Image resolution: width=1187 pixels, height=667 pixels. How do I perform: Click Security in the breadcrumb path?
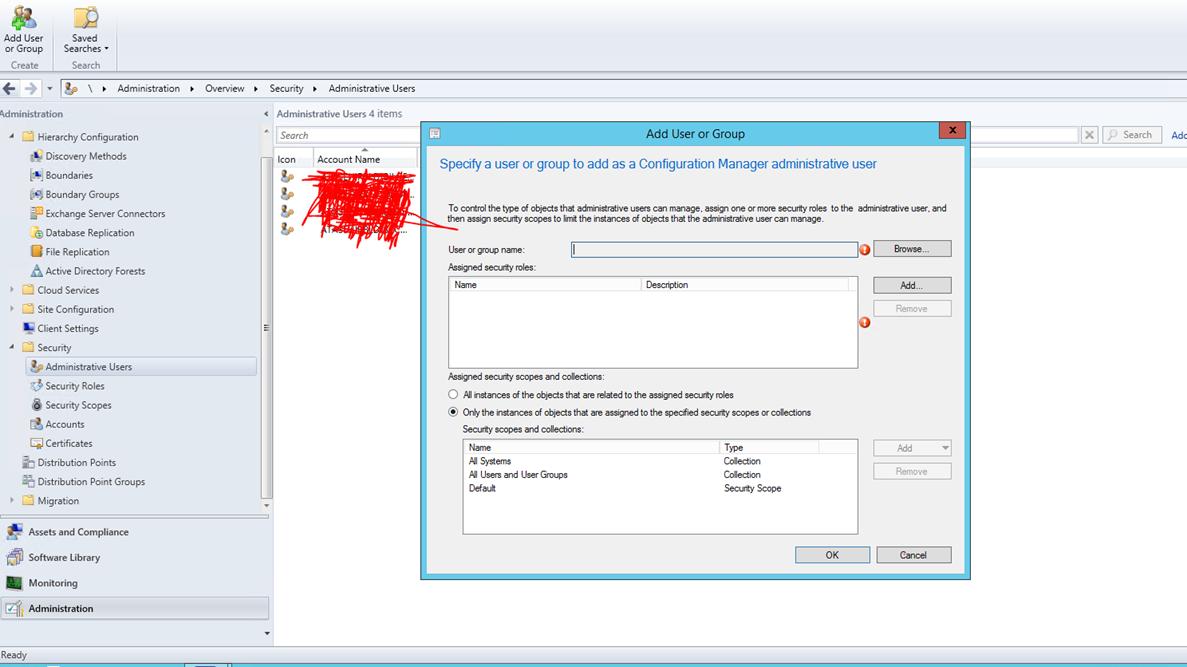point(286,89)
